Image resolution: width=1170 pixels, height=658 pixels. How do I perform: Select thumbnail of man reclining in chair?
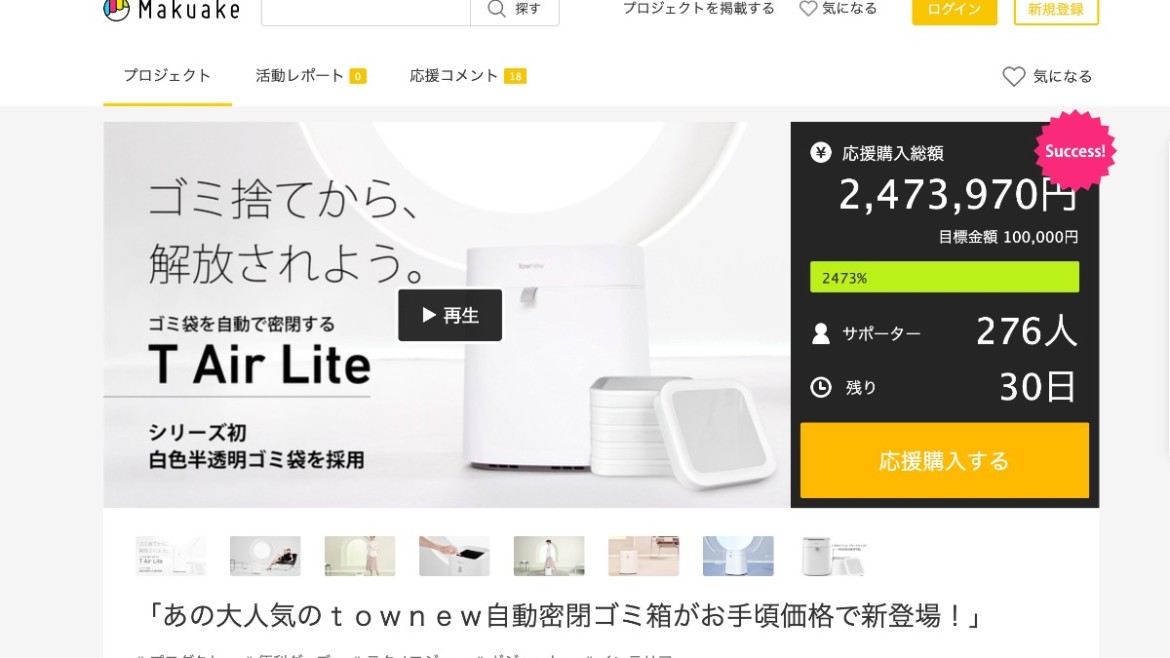click(x=265, y=556)
